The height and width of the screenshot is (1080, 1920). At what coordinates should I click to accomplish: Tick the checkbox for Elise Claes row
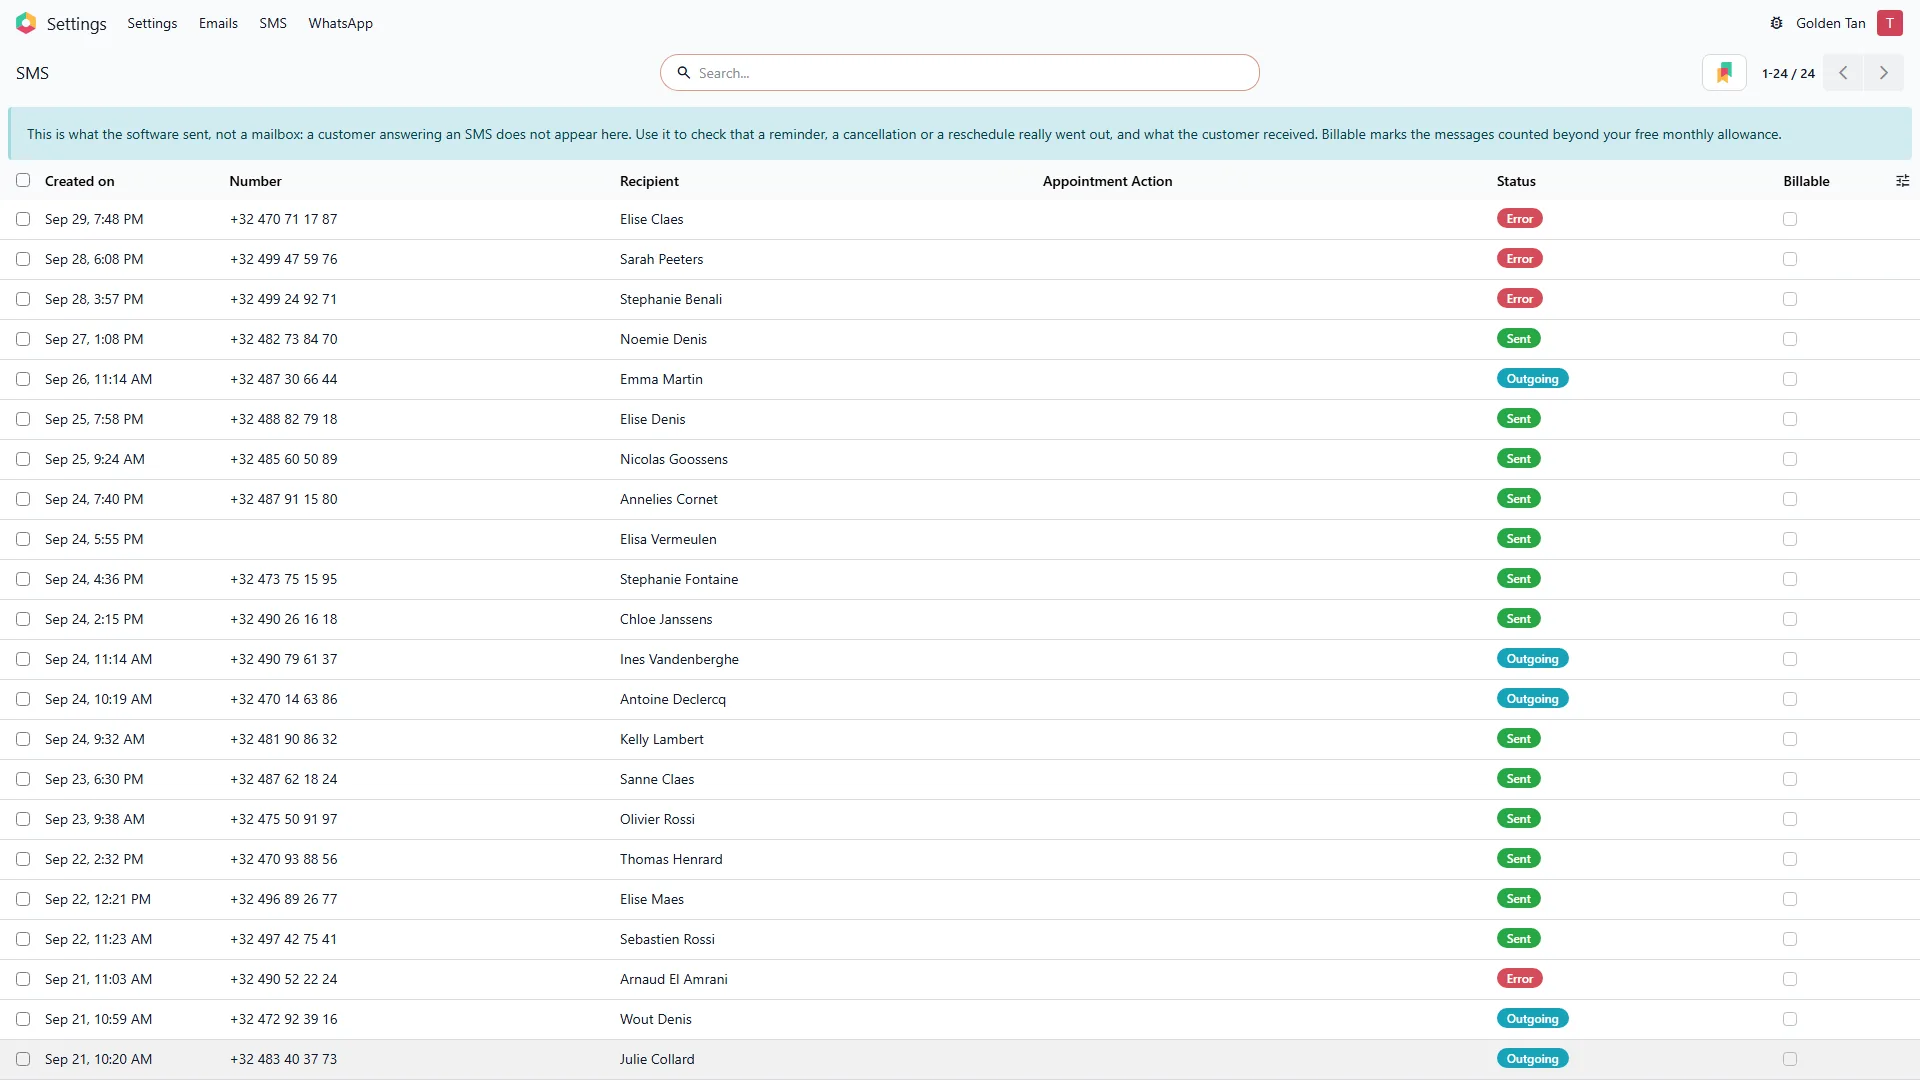click(x=23, y=219)
